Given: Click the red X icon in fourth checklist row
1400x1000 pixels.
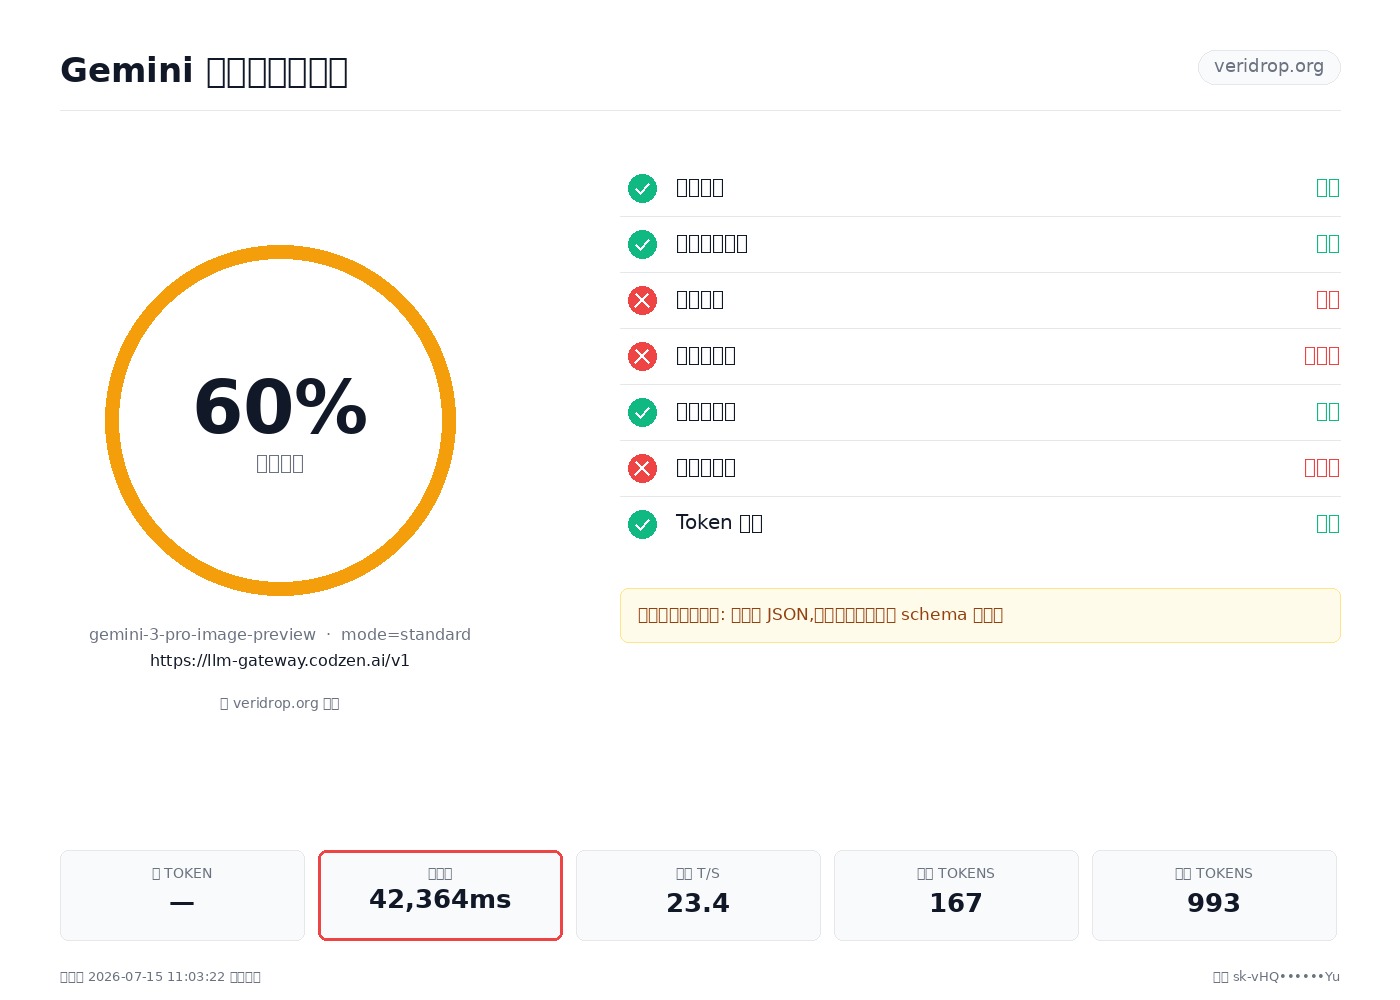Looking at the screenshot, I should (x=642, y=356).
